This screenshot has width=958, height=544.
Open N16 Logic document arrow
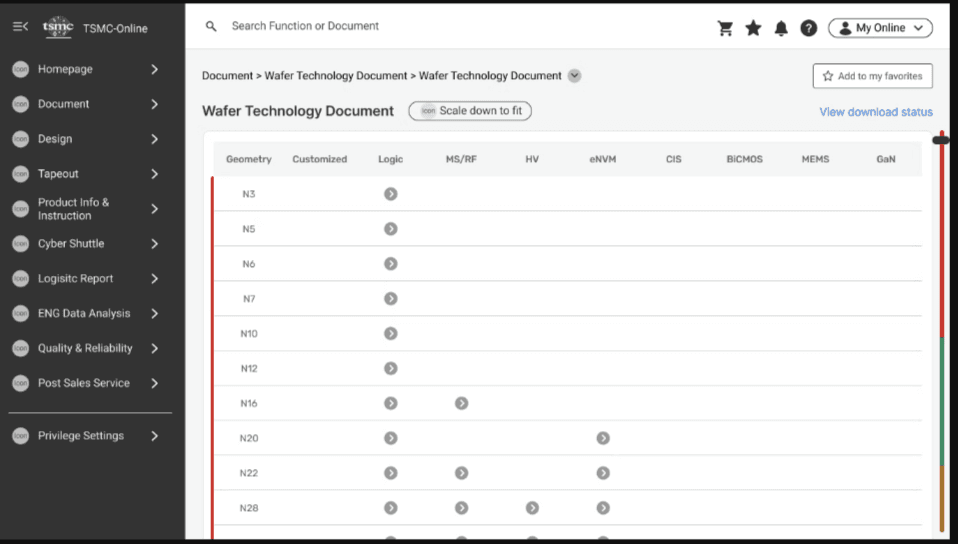[x=390, y=403]
